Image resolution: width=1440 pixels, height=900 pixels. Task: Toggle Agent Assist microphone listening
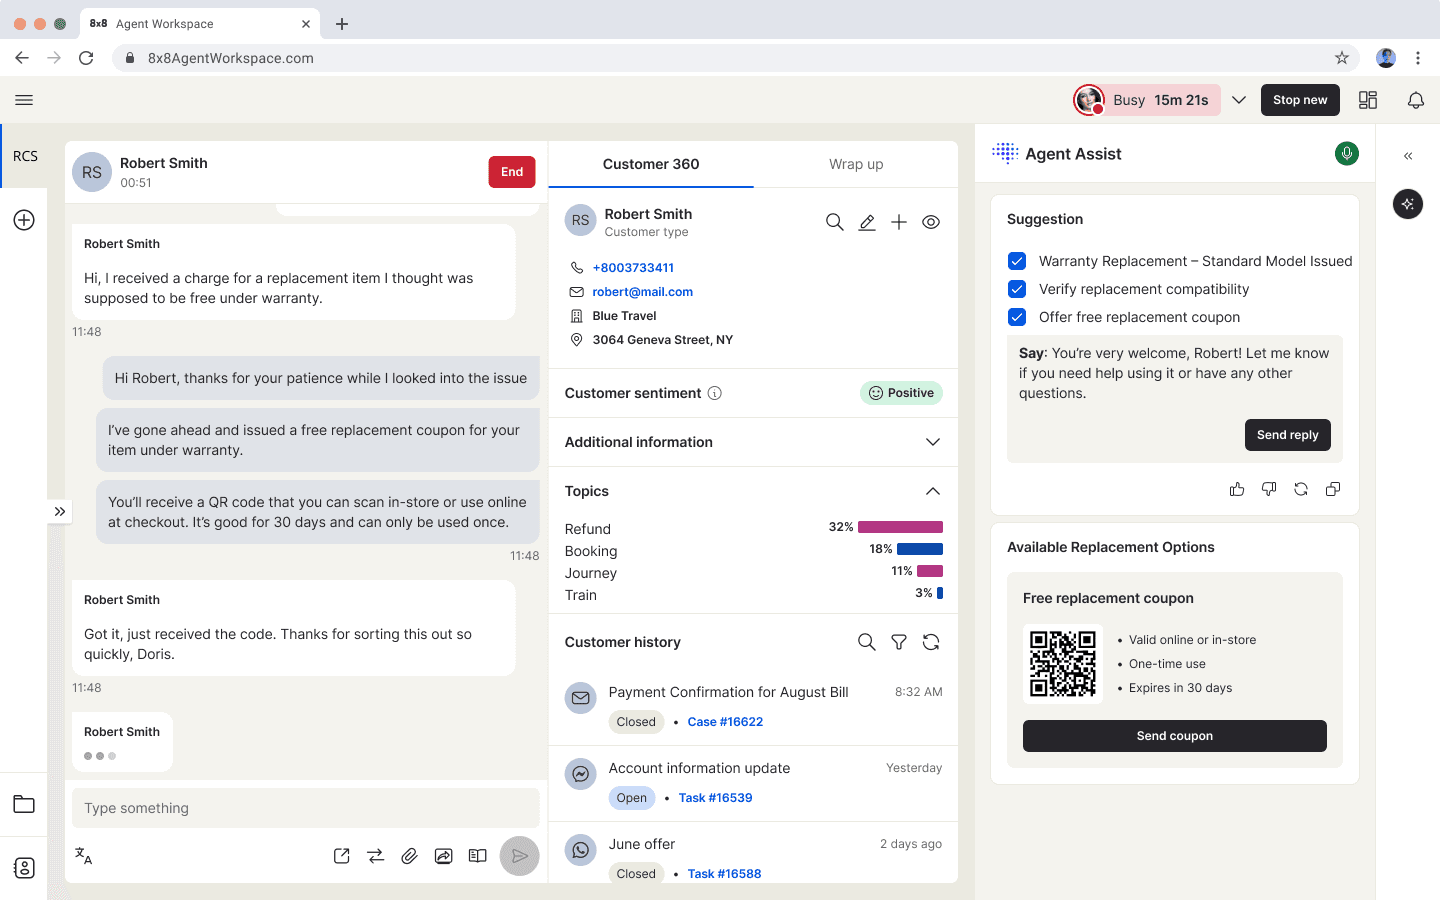1347,154
